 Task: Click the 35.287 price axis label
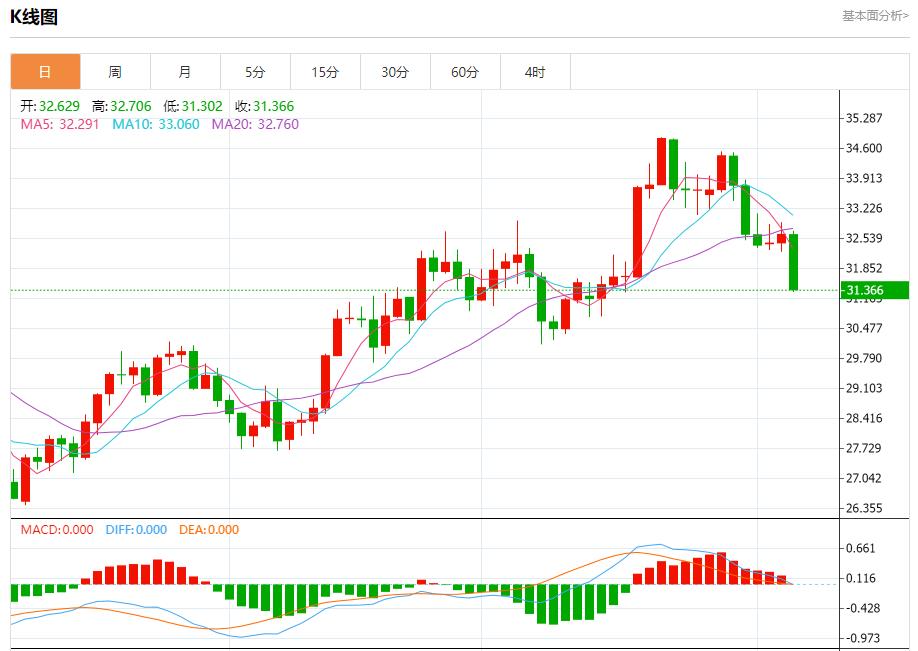(864, 118)
